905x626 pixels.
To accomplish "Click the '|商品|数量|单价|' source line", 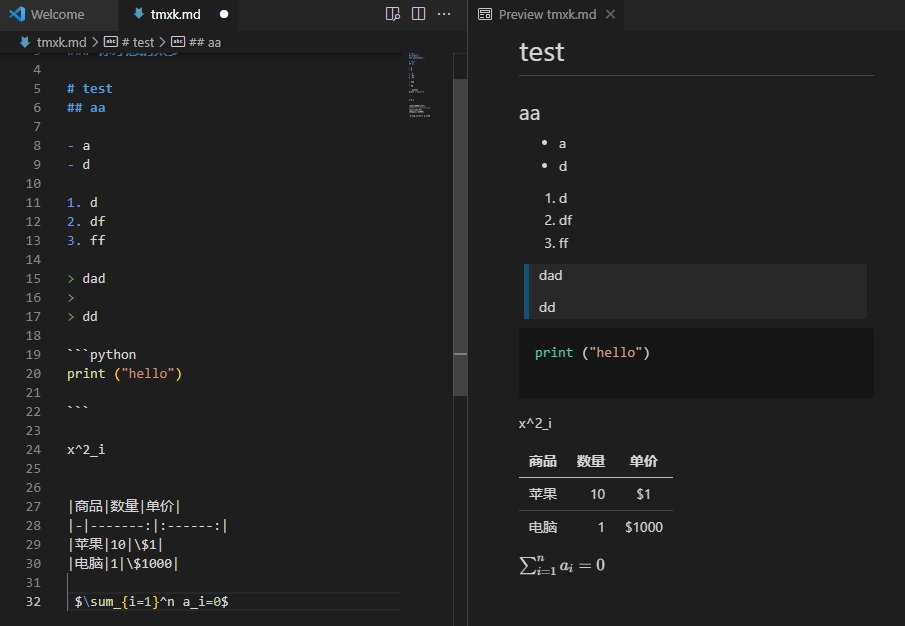I will click(x=125, y=506).
